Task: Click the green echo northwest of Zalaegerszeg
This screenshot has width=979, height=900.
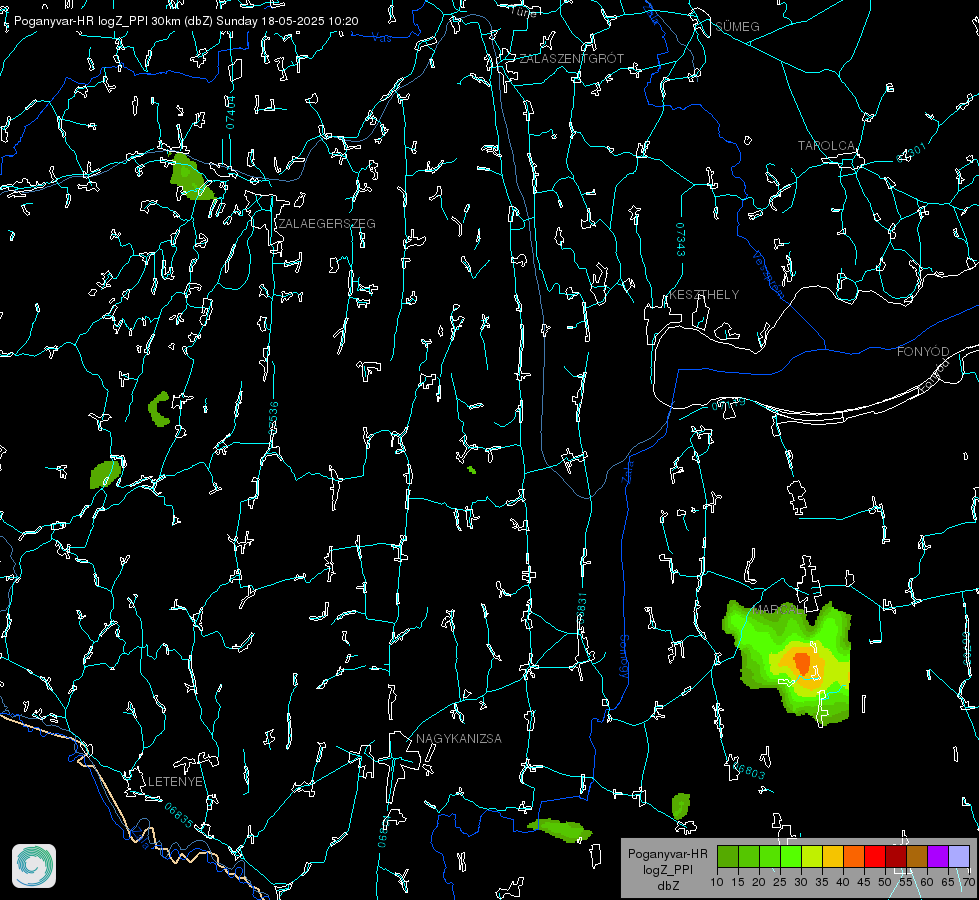Action: pos(190,177)
